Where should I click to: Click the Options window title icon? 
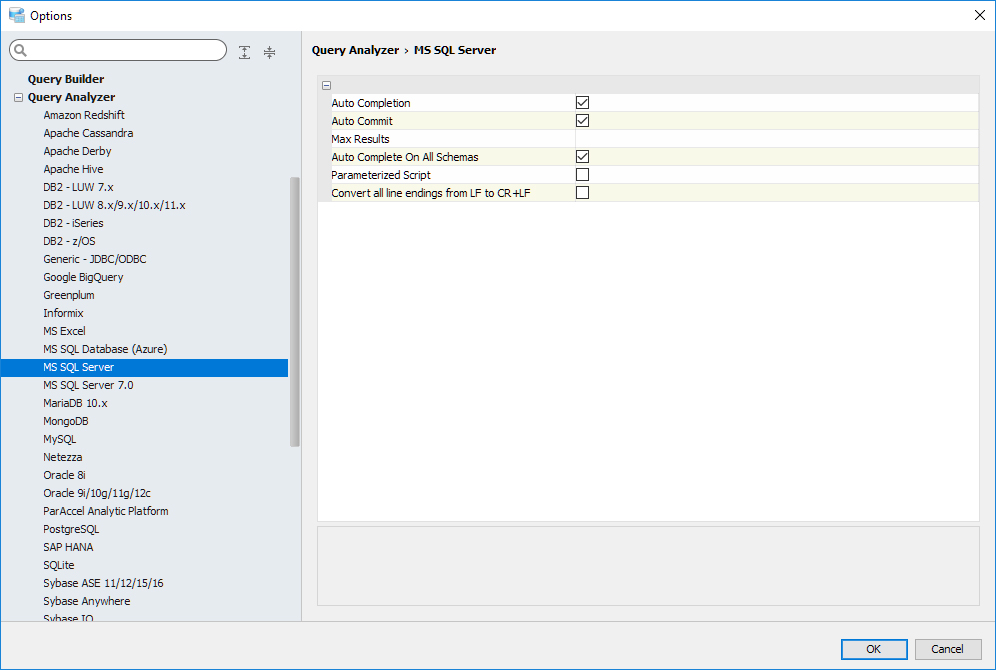click(x=16, y=15)
